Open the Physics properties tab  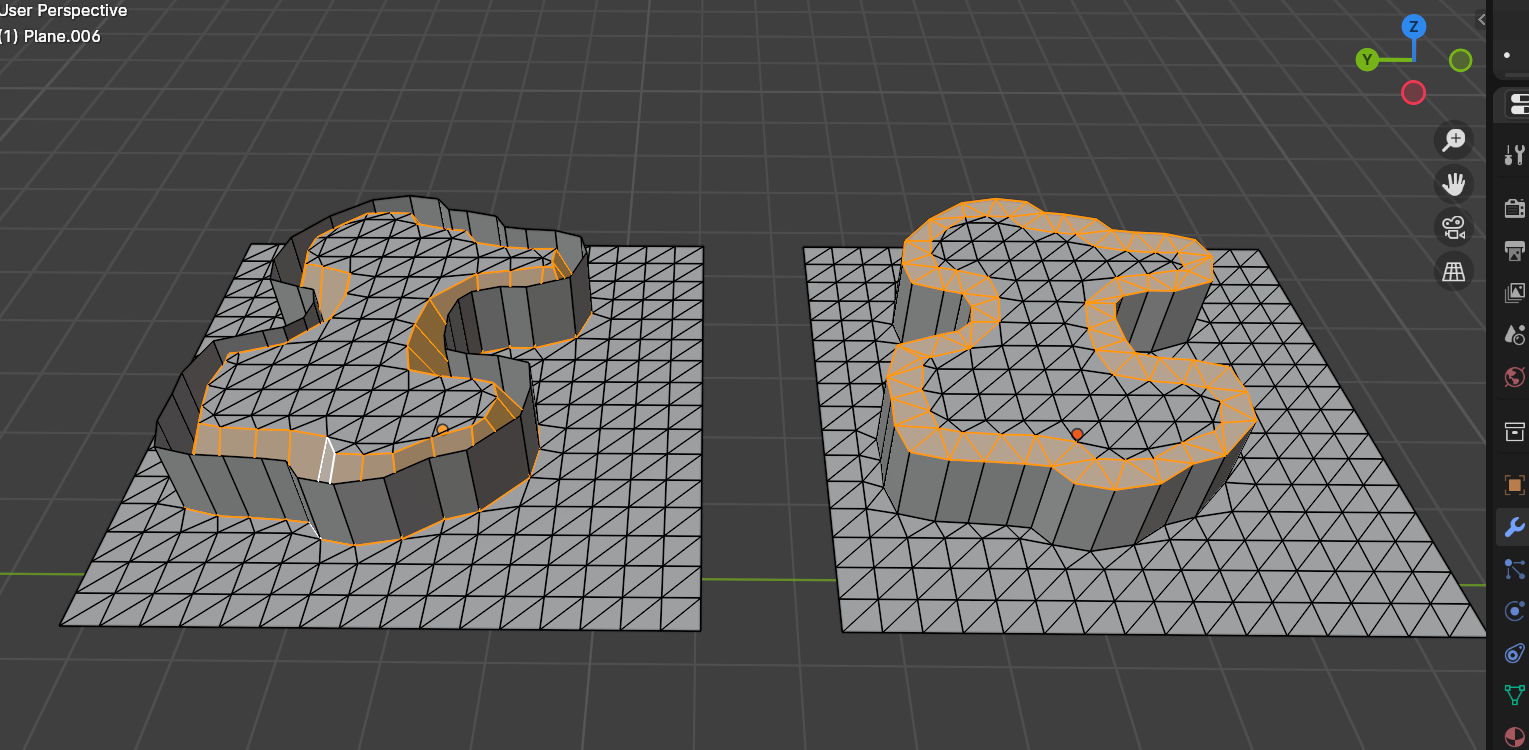point(1514,611)
